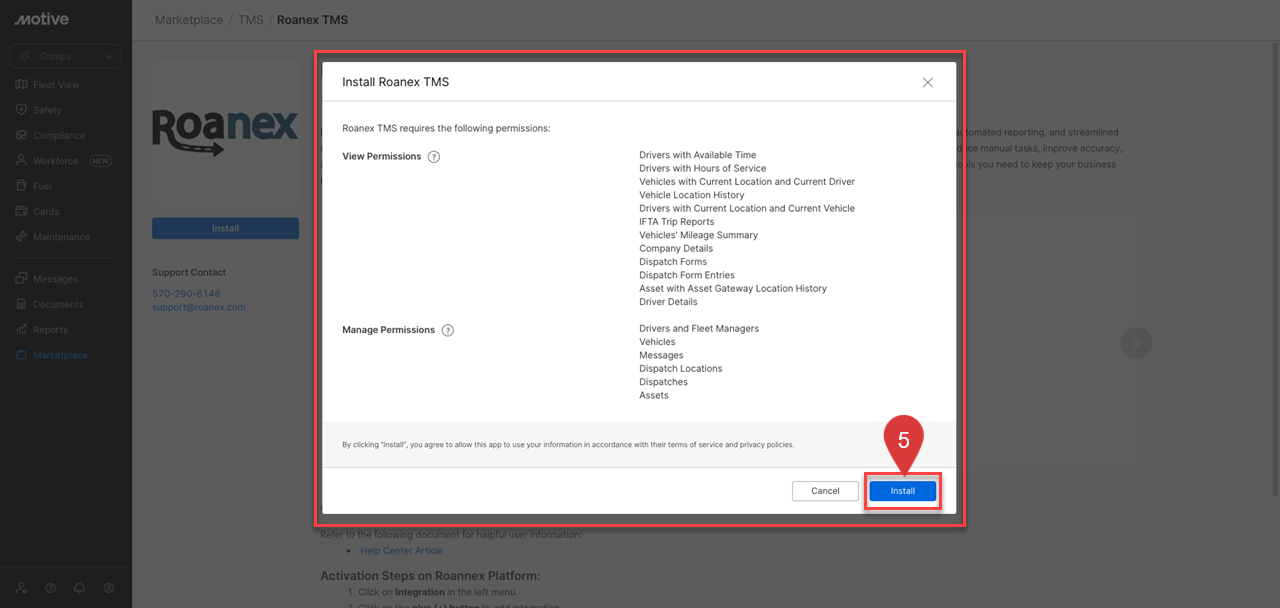
Task: Click the help question mark icon at sidebar bottom
Action: point(51,588)
